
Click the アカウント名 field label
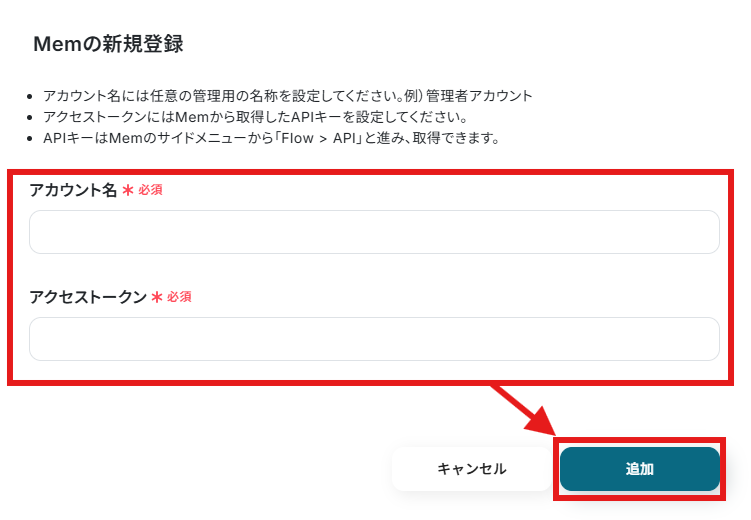tap(73, 190)
